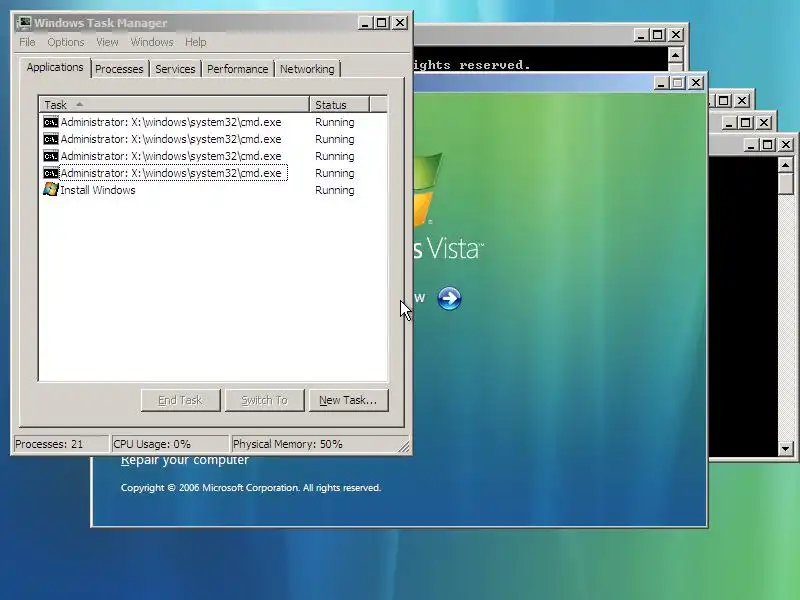
Task: Select the Install Windows task row
Action: point(98,190)
